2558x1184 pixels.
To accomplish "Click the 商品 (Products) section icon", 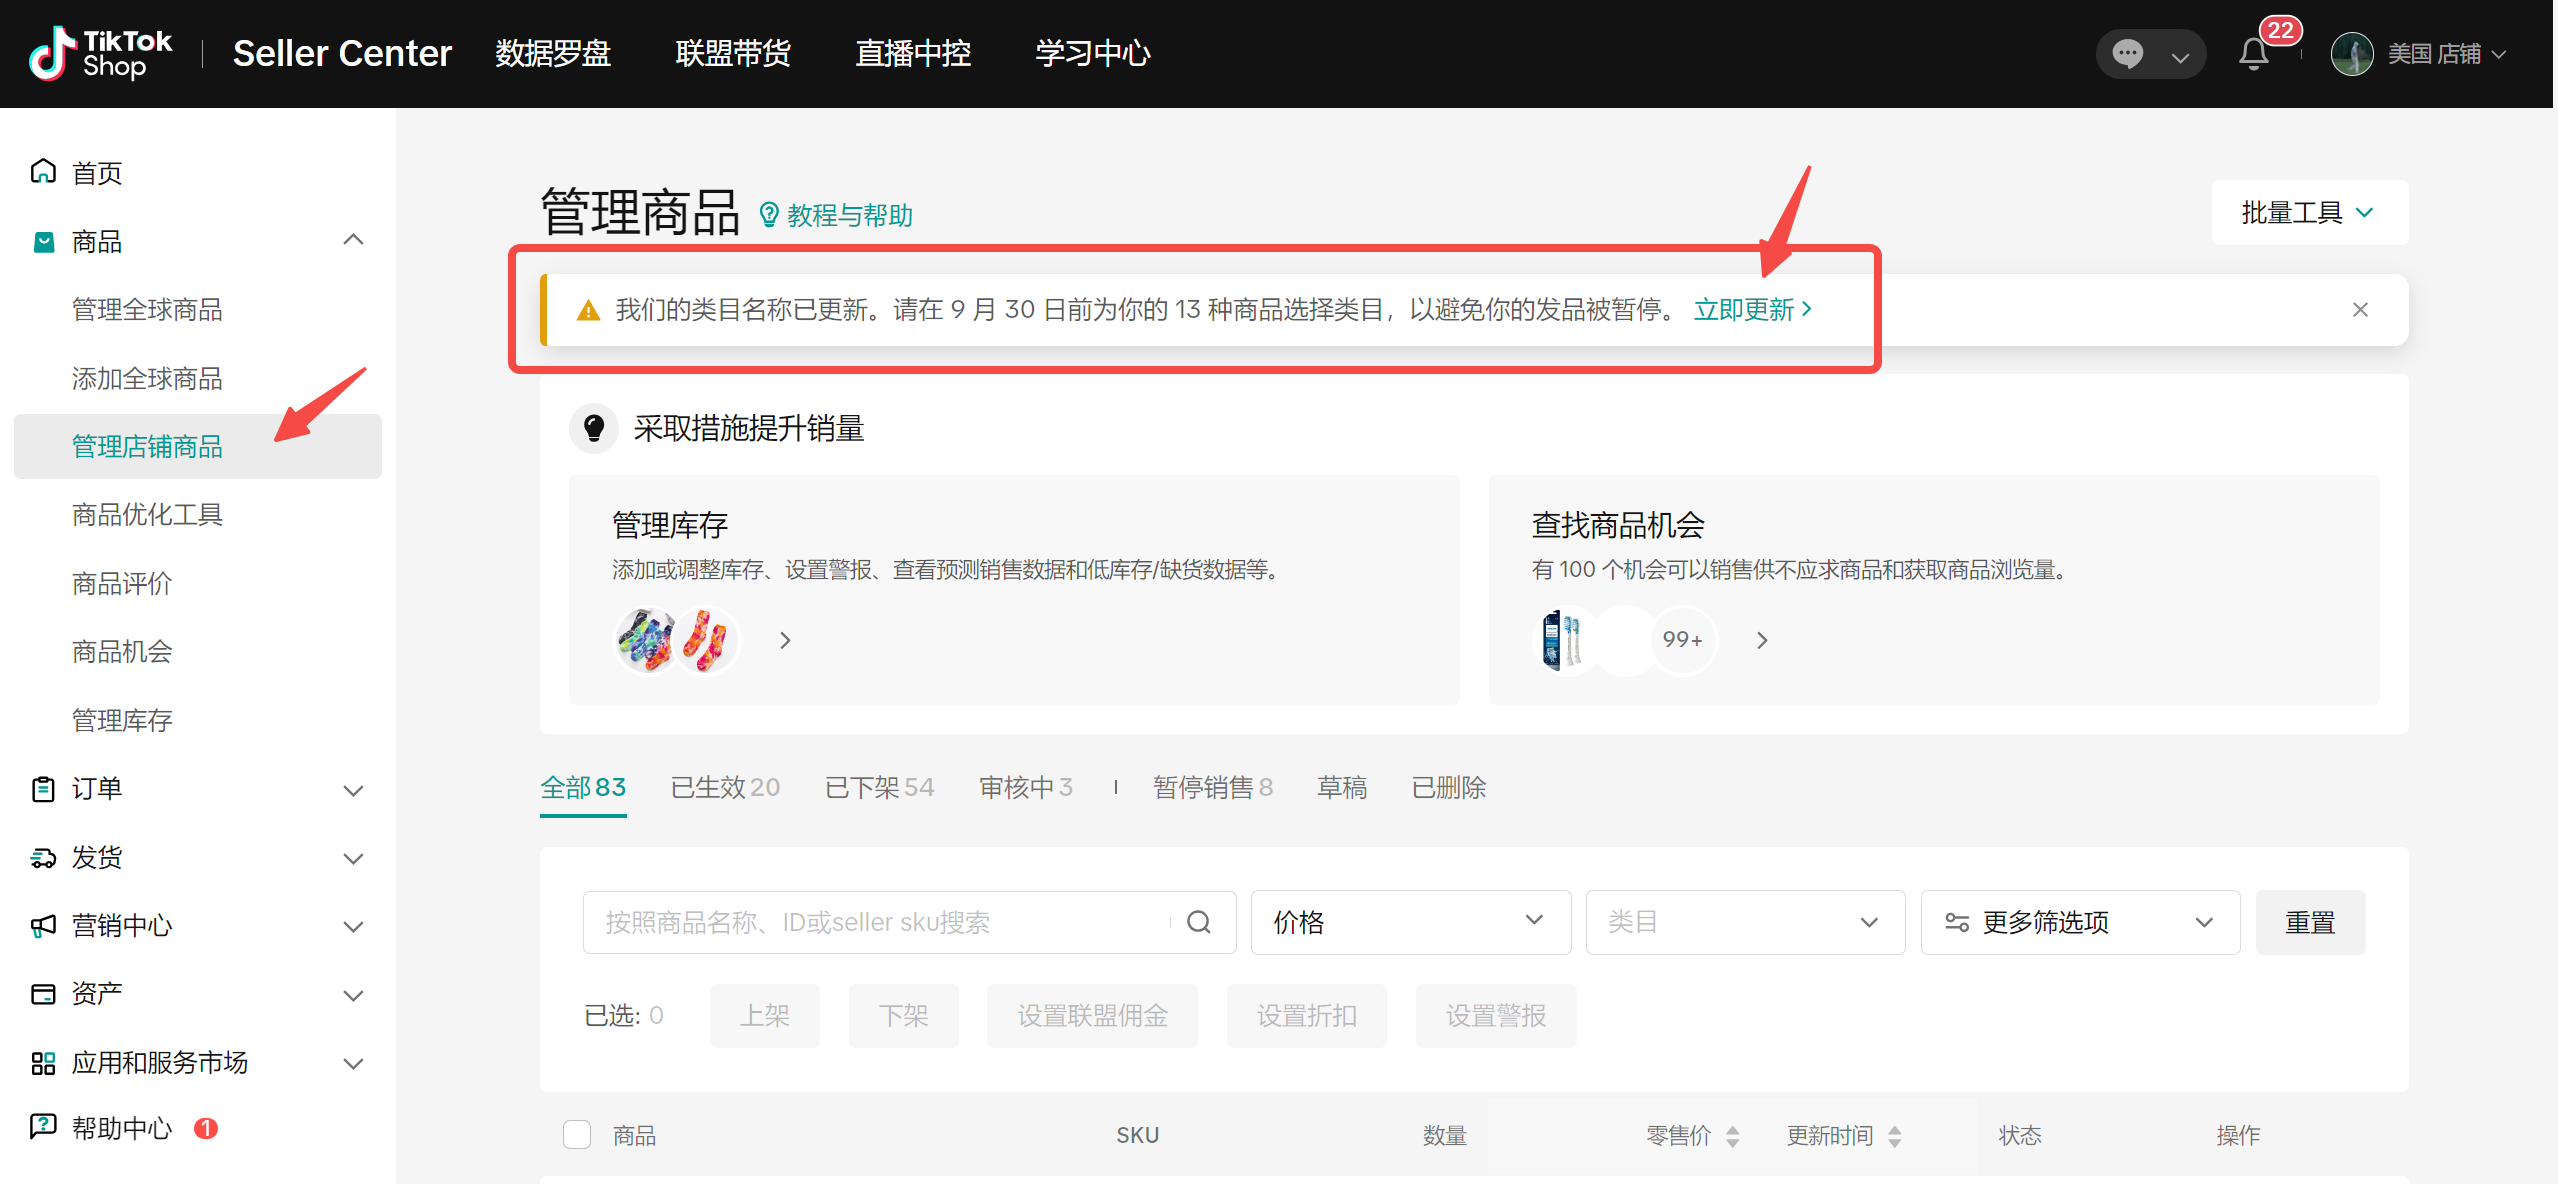I will [44, 241].
